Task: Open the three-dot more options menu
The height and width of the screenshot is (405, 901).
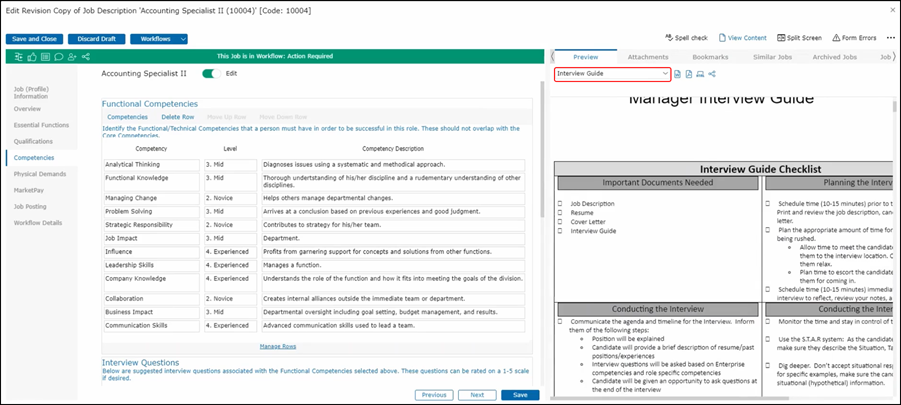Action: 888,37
